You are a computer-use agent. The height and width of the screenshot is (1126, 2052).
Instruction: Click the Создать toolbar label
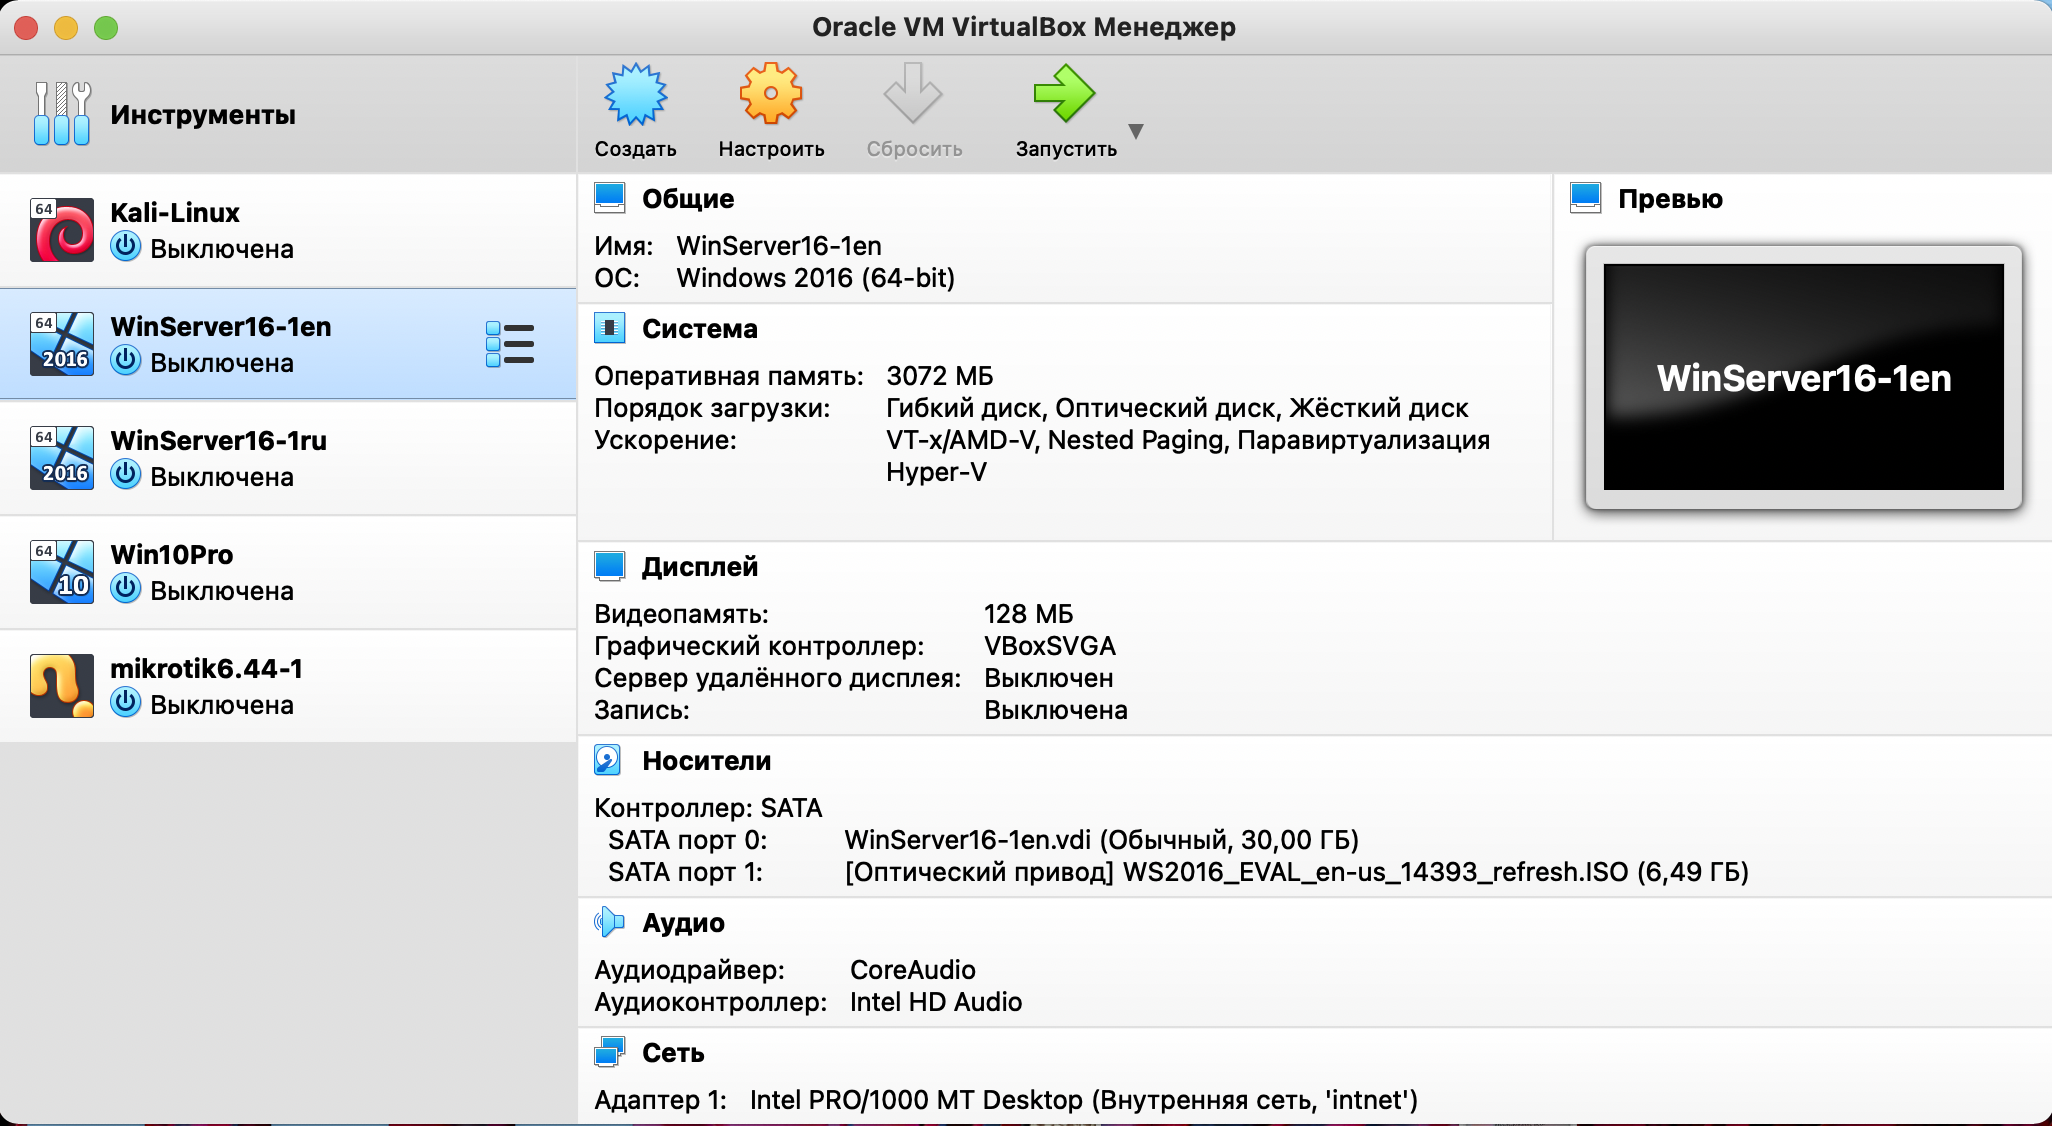pyautogui.click(x=636, y=149)
